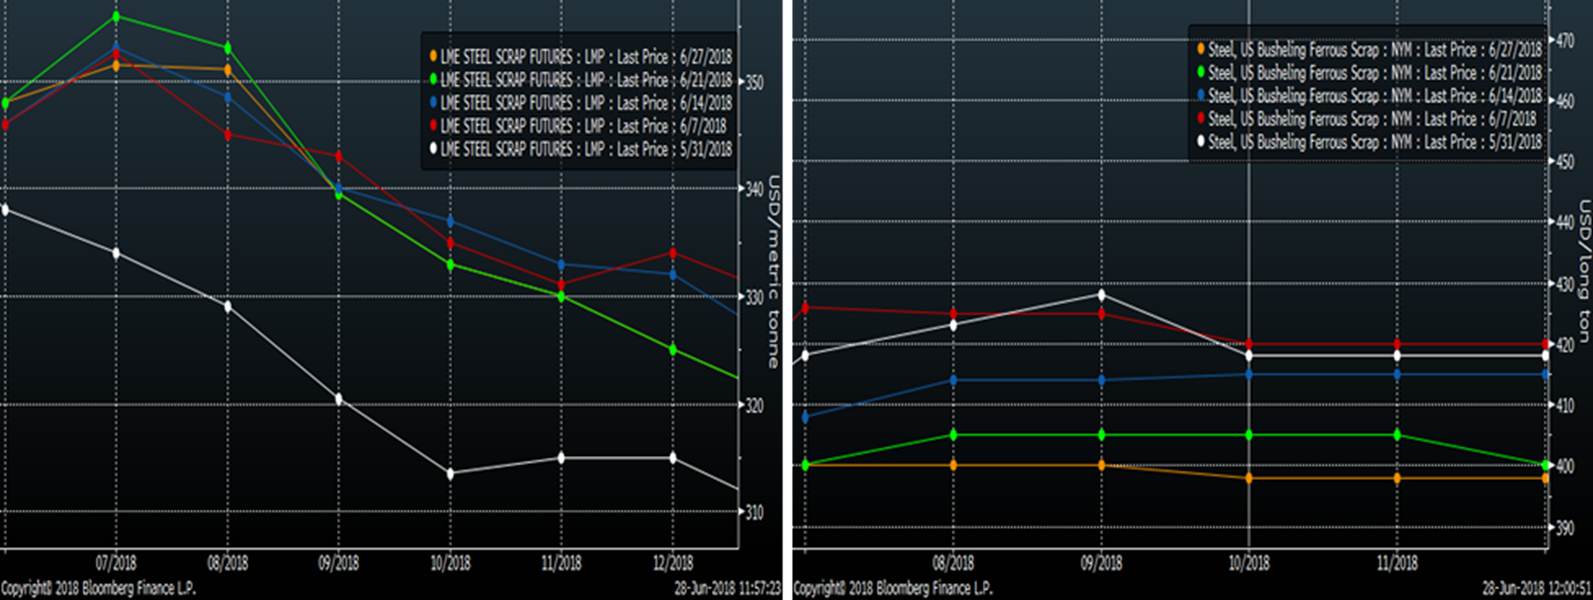Click the orange legend dot for LME 6/27/2018
Viewport: 1593px width, 600px height.
[433, 57]
